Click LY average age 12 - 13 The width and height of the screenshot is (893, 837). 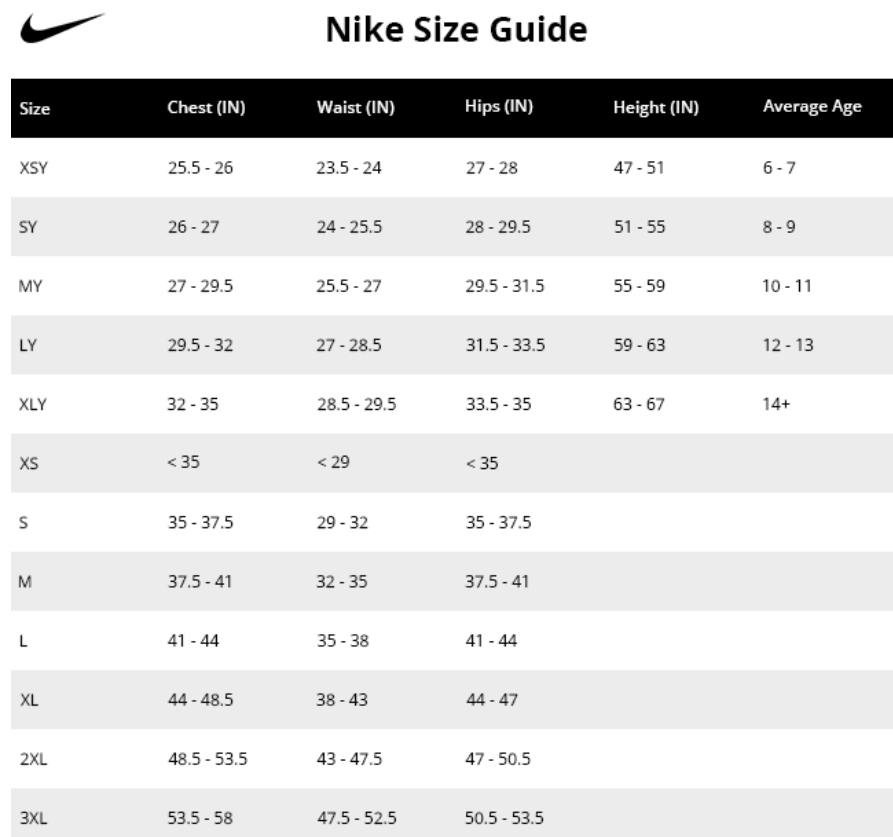pos(788,345)
